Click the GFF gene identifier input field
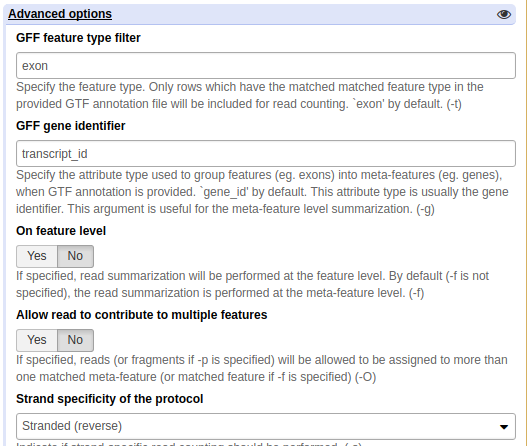 click(x=266, y=154)
